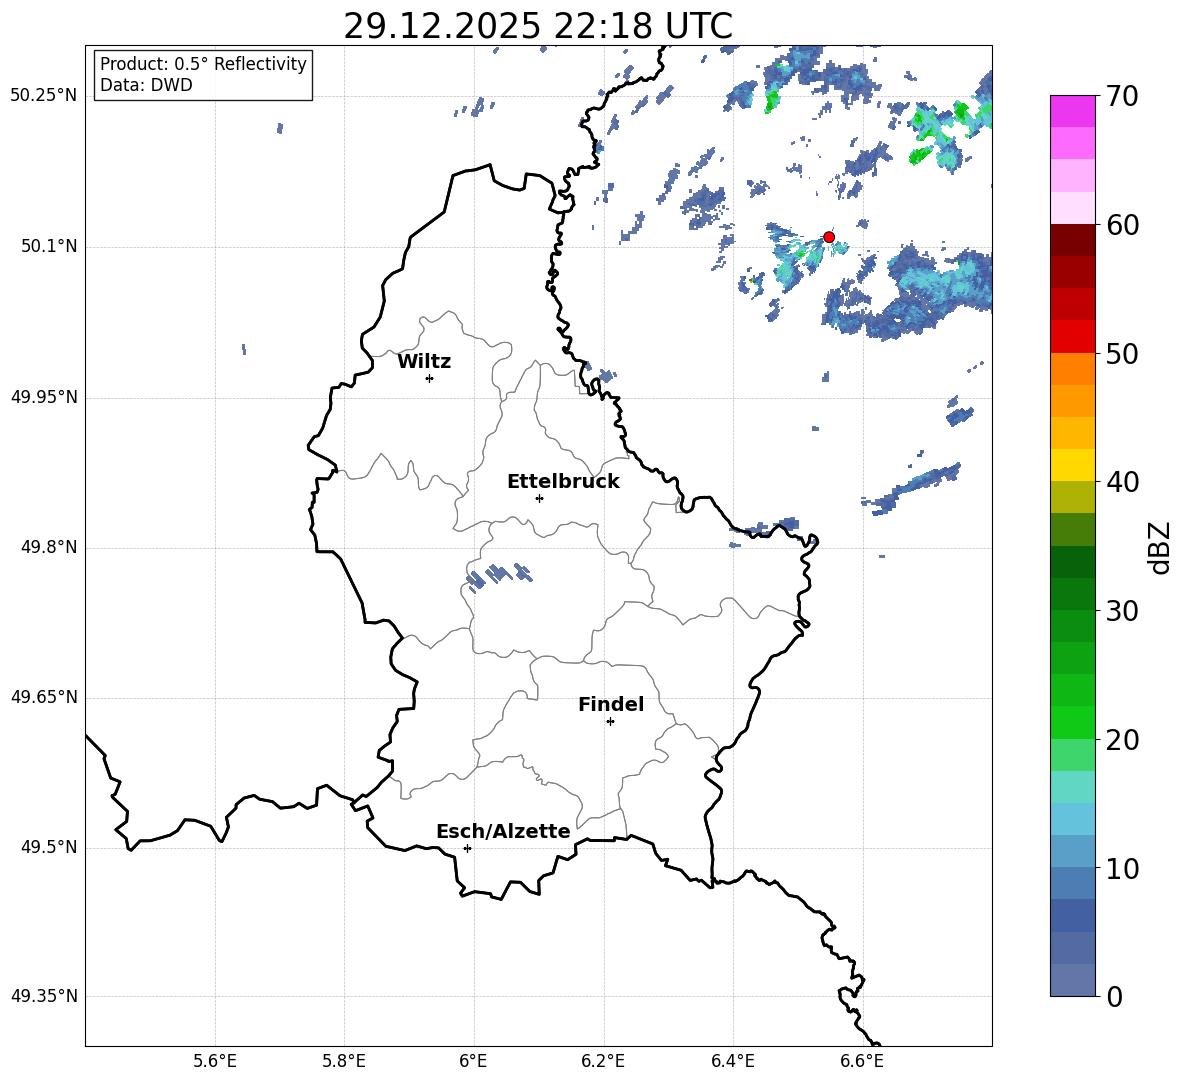Screen dimensions: 1184x1081
Task: Click the 6.2°E longitude label
Action: tap(603, 1061)
